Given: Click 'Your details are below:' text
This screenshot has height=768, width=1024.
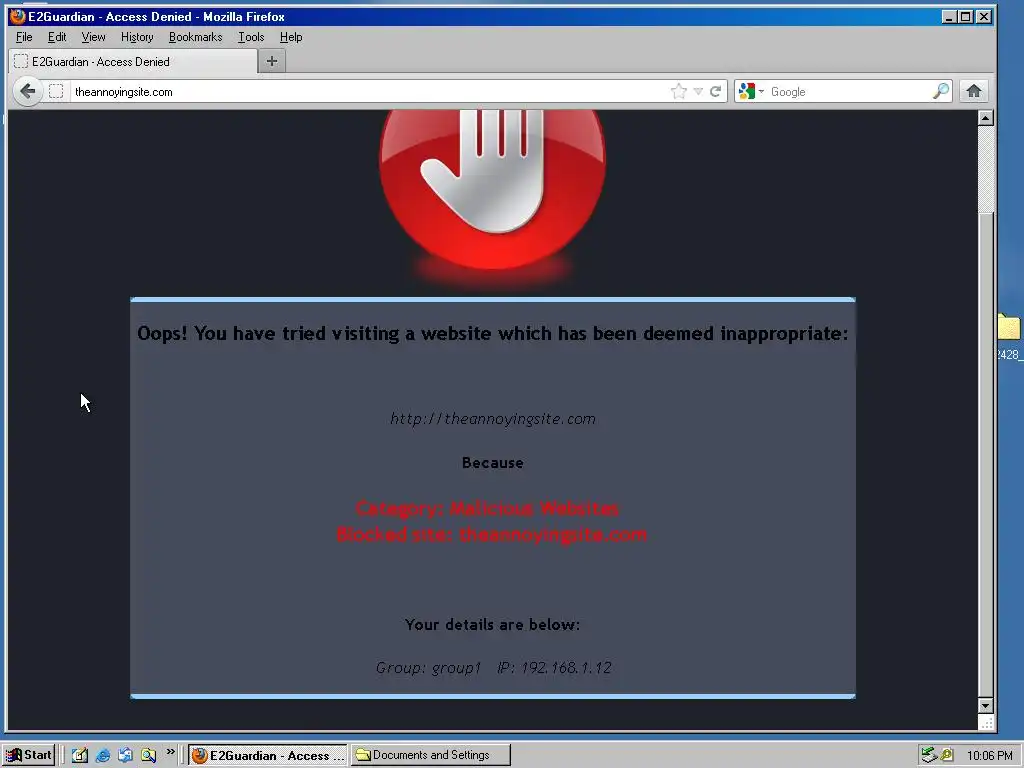Looking at the screenshot, I should point(492,625).
